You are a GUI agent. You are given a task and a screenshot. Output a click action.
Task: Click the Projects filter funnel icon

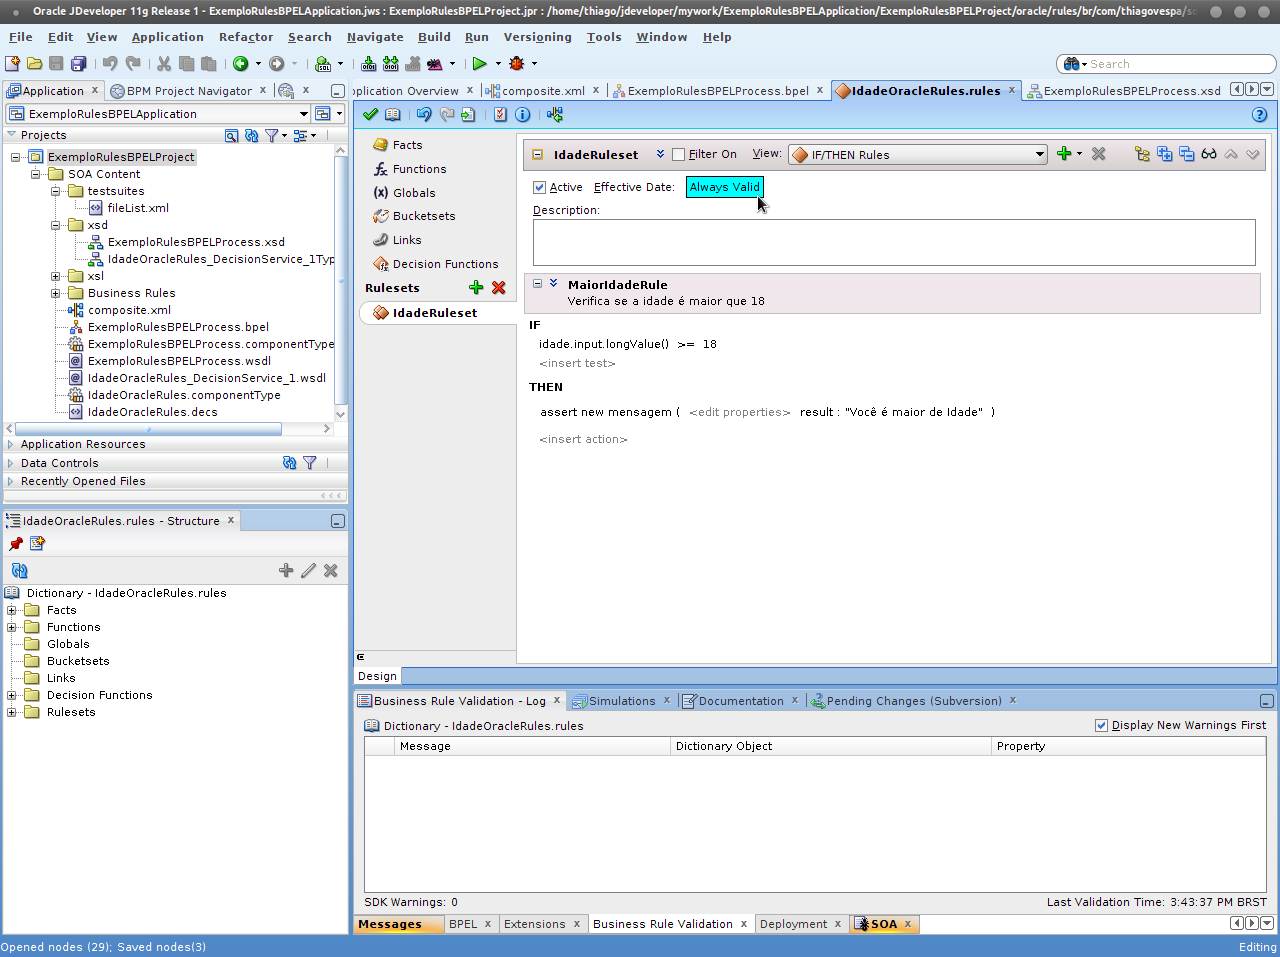click(271, 135)
